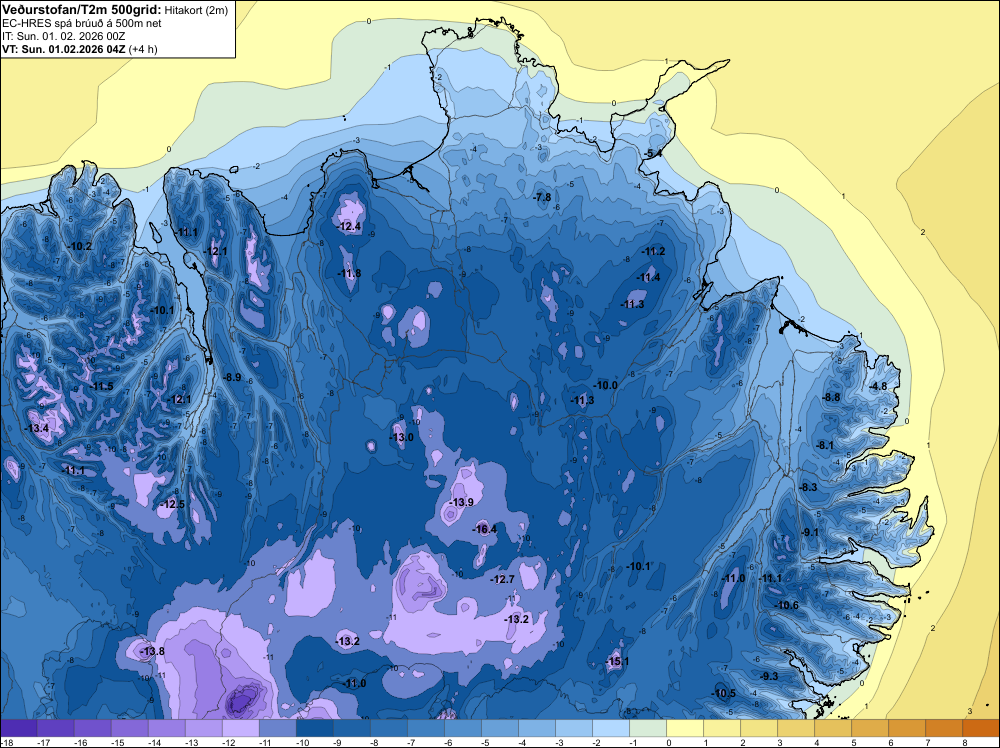
Task: Click the -10.5 temperature reading
Action: [x=724, y=694]
